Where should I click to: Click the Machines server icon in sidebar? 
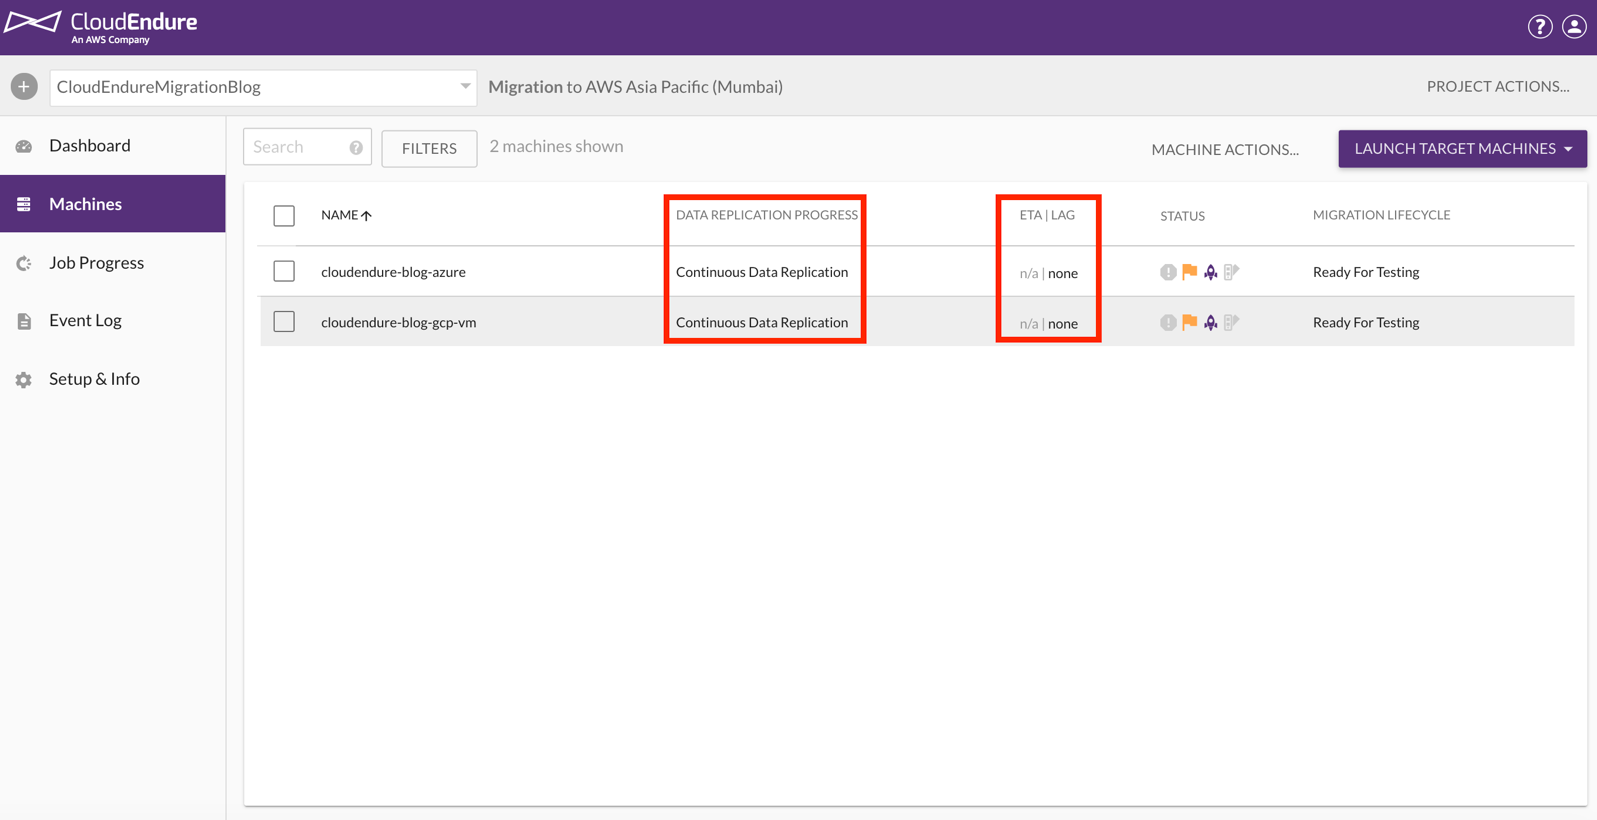pyautogui.click(x=24, y=204)
